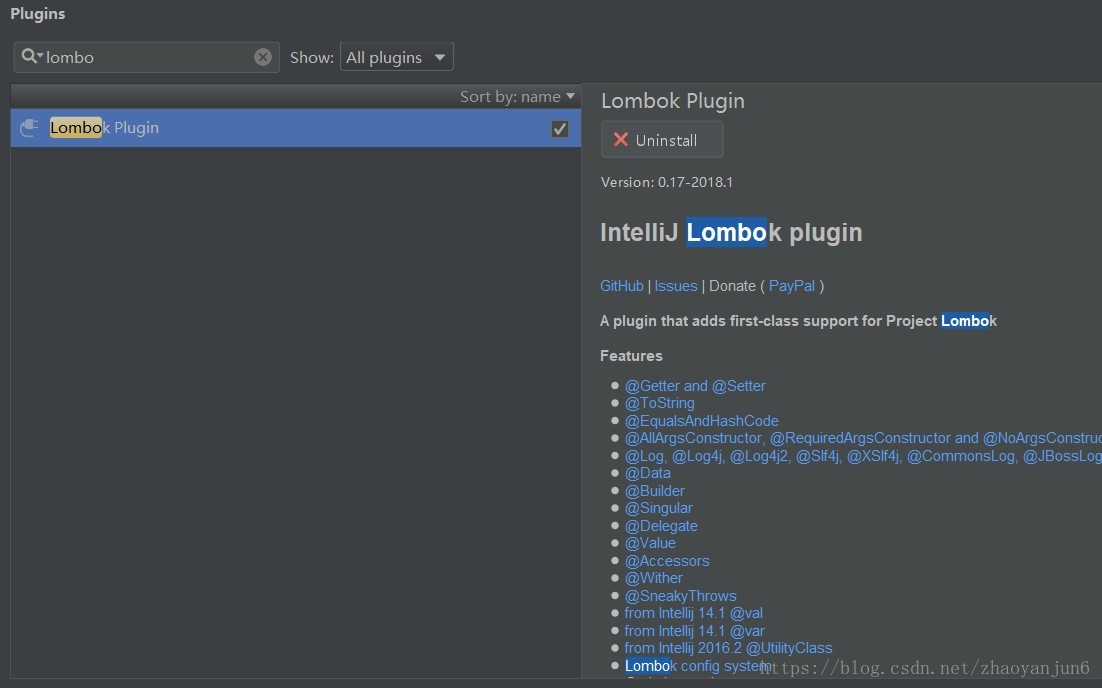
Task: Clear the plugin search text
Action: pyautogui.click(x=263, y=57)
